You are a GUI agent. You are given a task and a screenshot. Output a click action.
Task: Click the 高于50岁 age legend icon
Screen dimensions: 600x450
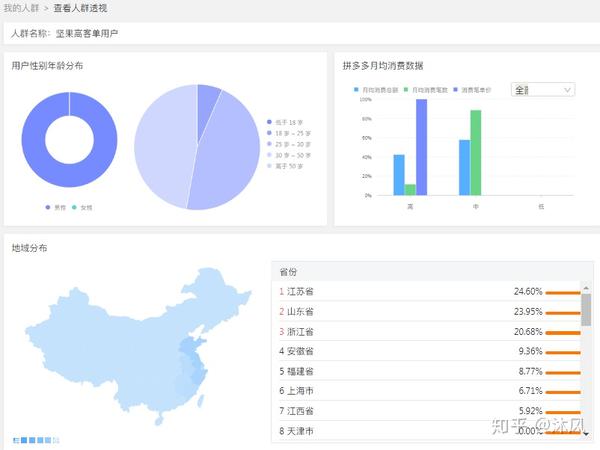(x=269, y=166)
